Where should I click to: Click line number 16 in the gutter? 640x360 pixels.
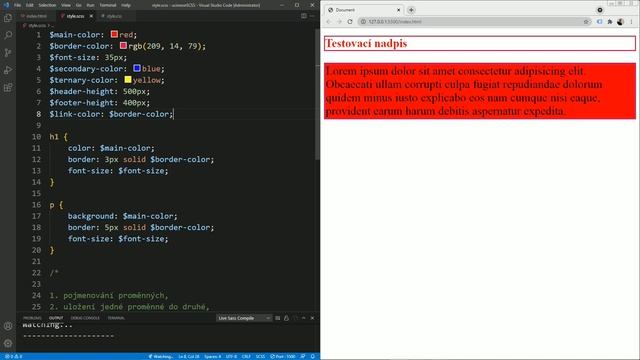click(36, 205)
